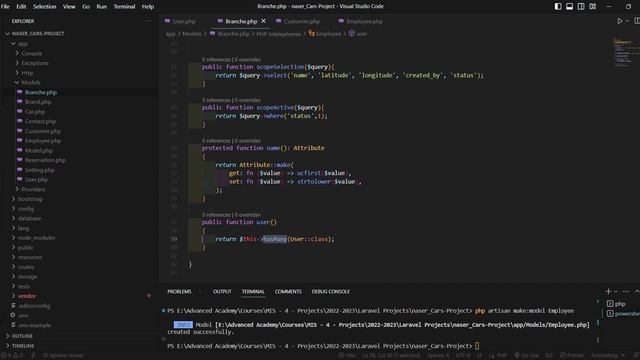Expand the Http folder
The height and width of the screenshot is (360, 640).
coord(17,73)
